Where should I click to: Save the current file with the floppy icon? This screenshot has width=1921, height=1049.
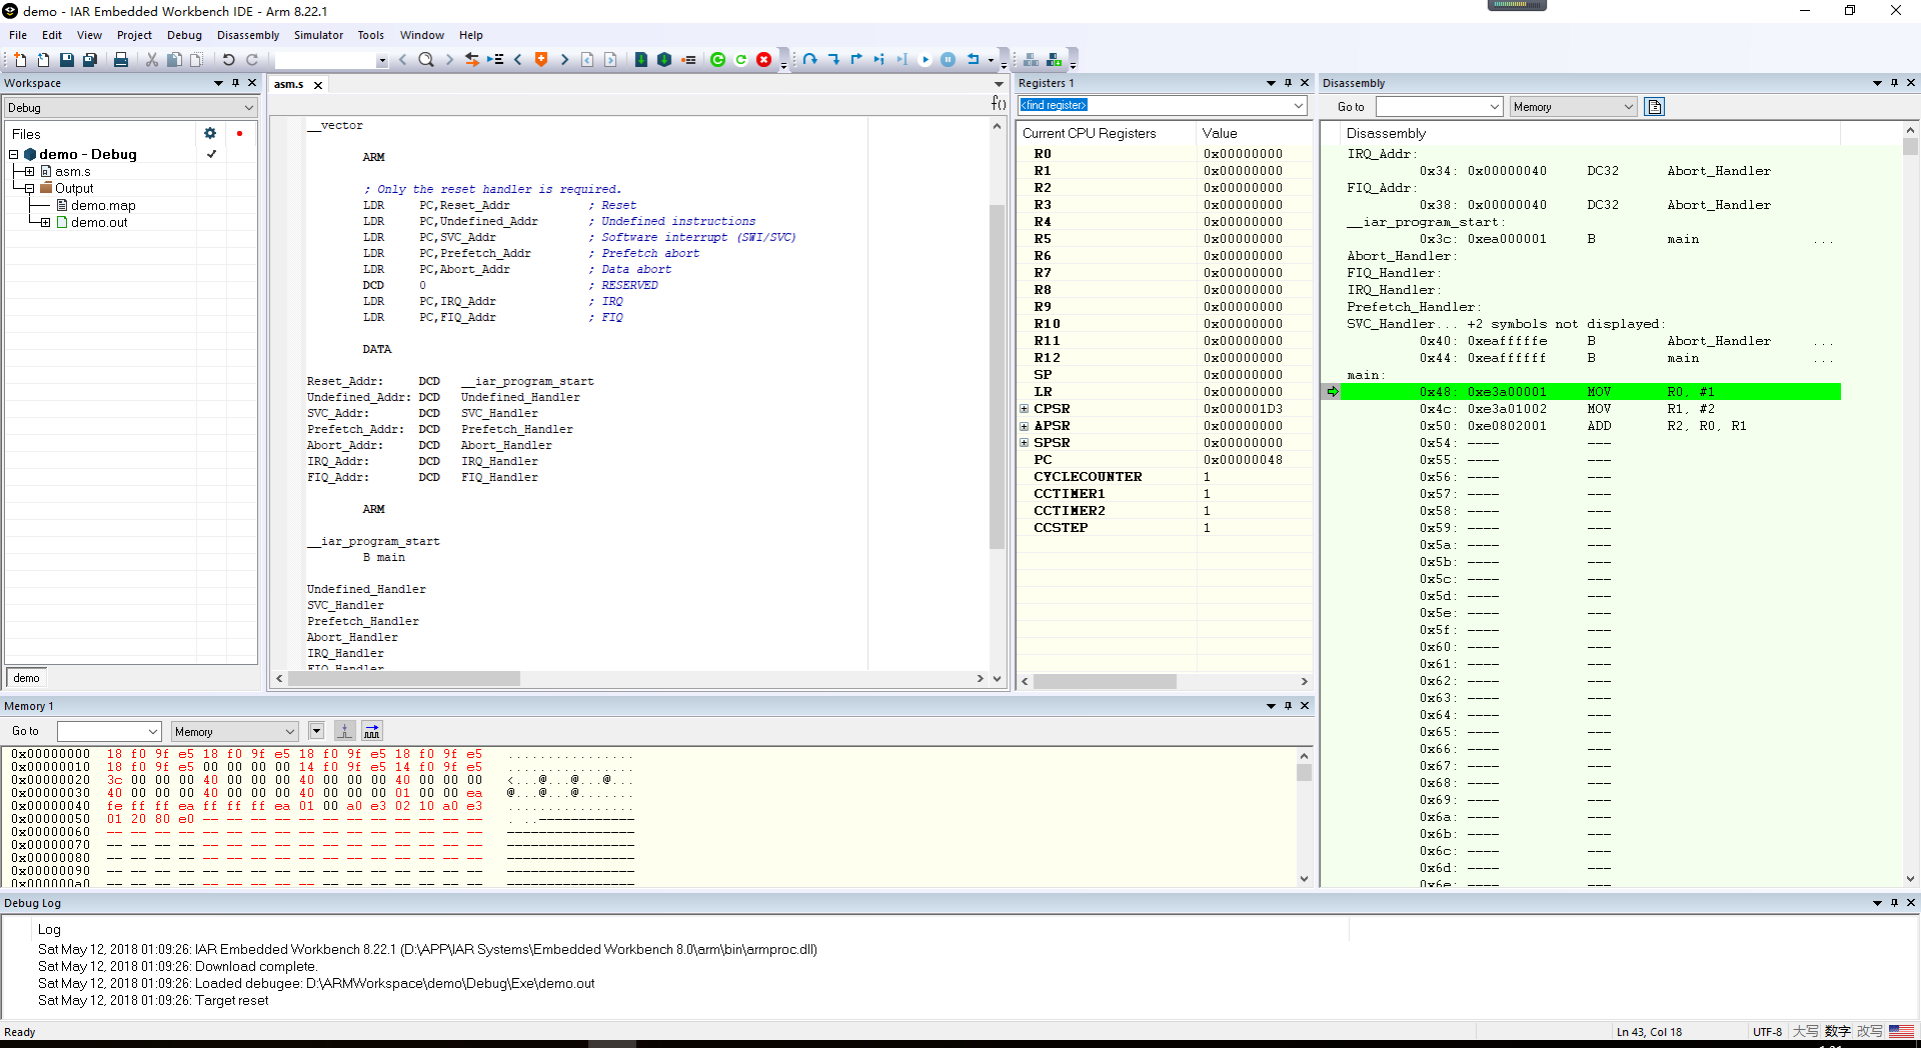tap(67, 60)
